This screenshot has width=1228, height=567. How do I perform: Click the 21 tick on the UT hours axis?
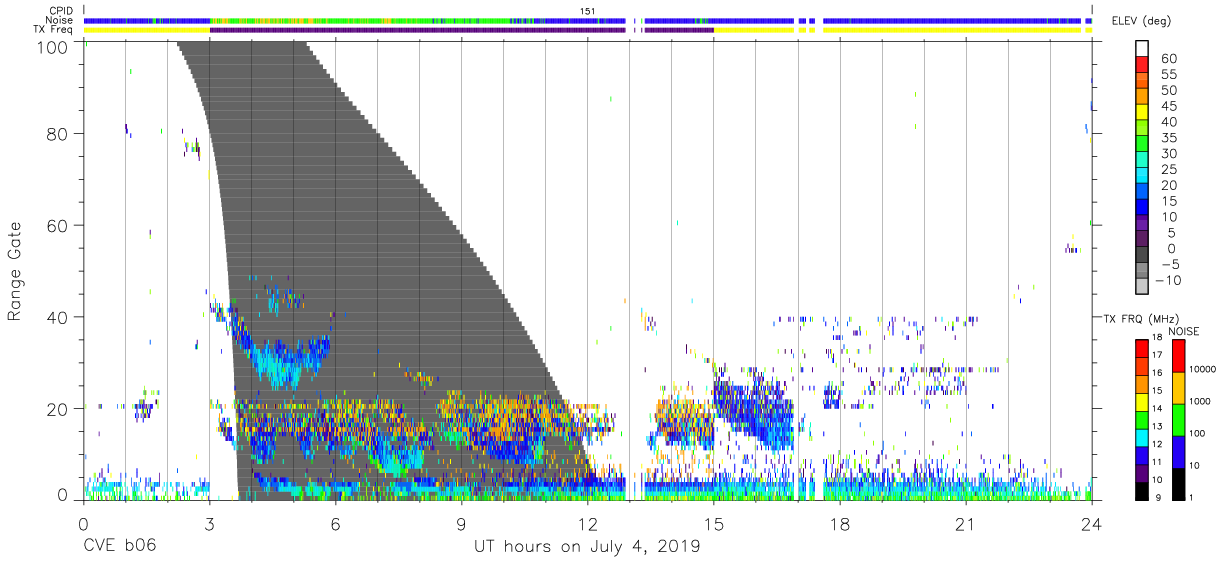tap(965, 524)
